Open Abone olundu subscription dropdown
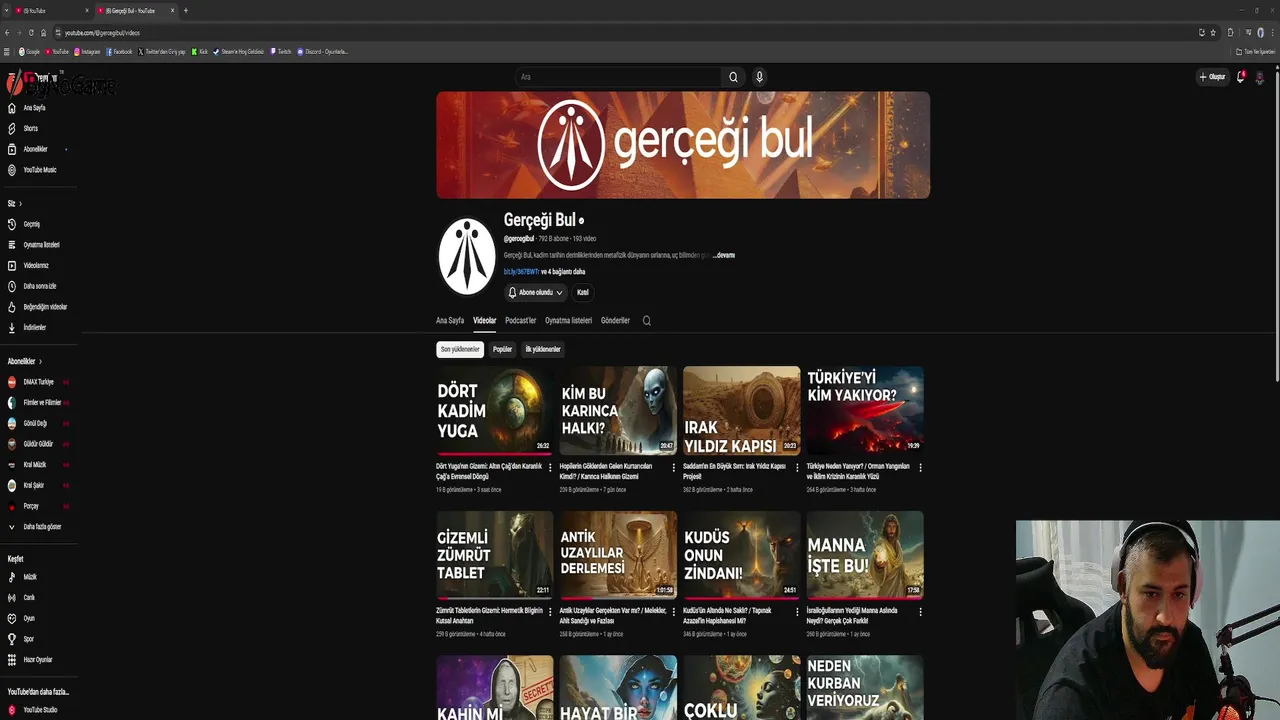 tap(535, 293)
